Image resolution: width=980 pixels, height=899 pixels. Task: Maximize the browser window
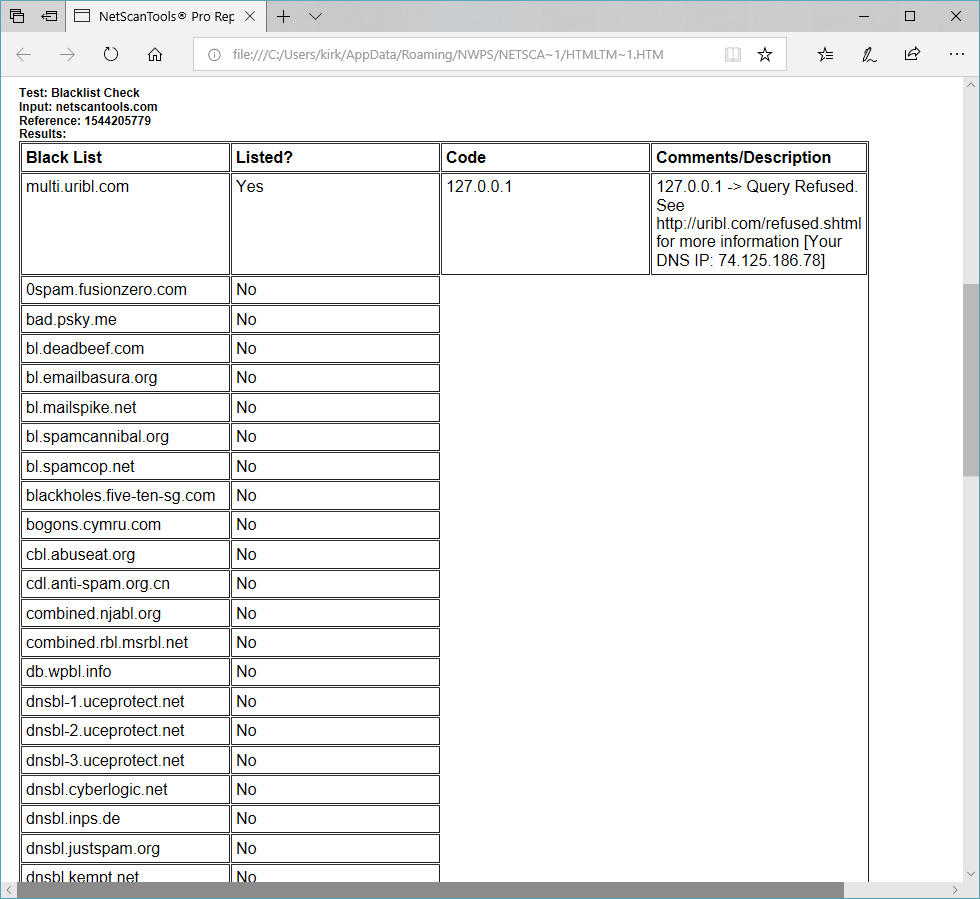coord(910,16)
